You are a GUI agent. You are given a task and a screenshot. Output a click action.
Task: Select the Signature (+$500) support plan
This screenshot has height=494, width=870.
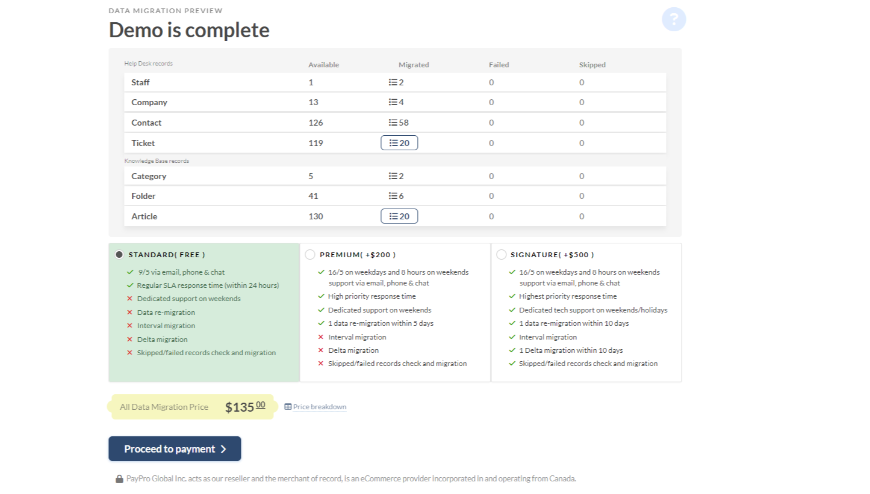click(501, 254)
